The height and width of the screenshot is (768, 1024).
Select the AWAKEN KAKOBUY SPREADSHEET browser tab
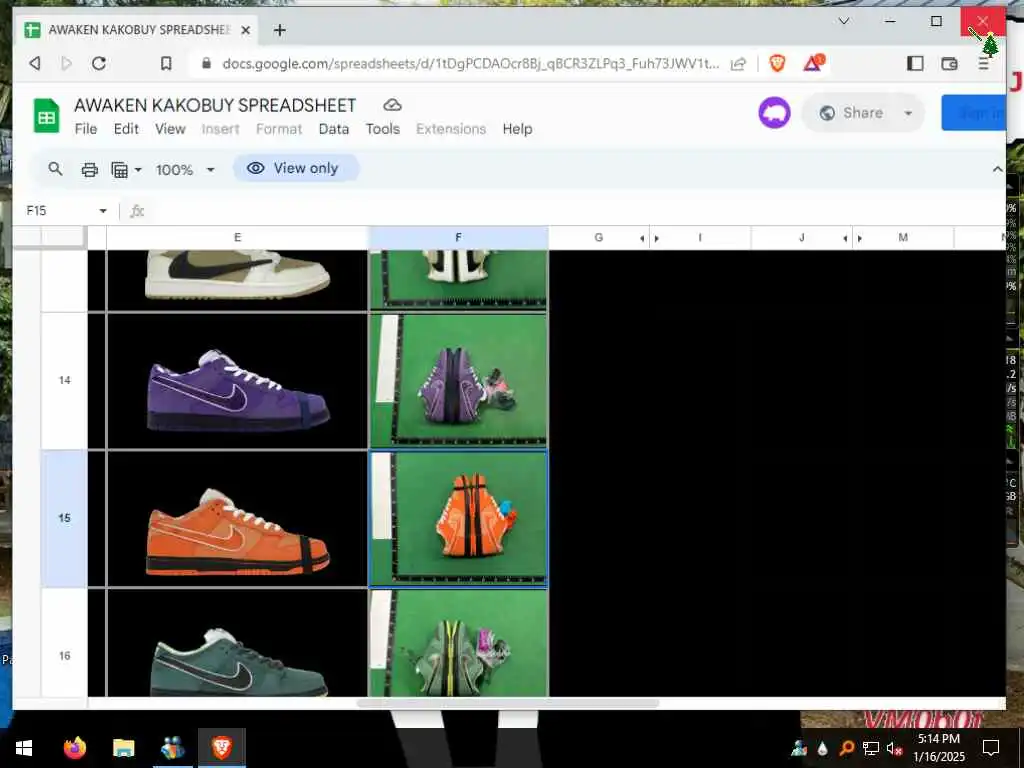(x=137, y=30)
